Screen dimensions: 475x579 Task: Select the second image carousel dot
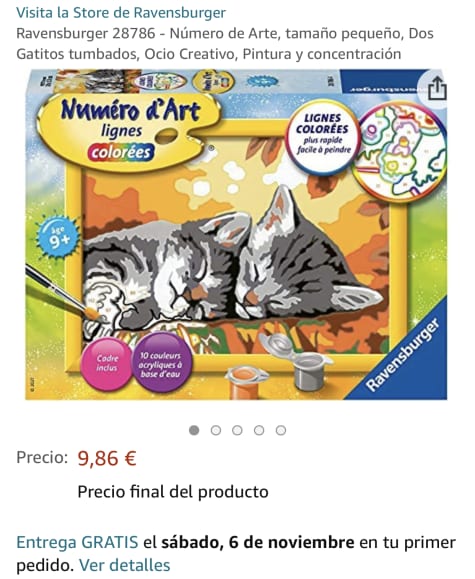[216, 430]
